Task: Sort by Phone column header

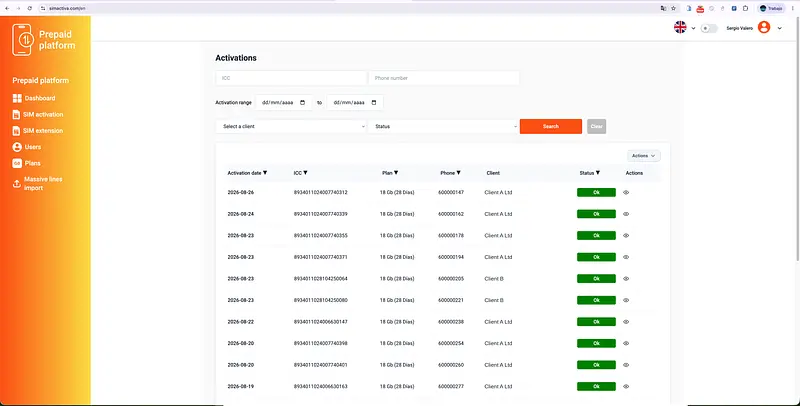Action: point(451,173)
